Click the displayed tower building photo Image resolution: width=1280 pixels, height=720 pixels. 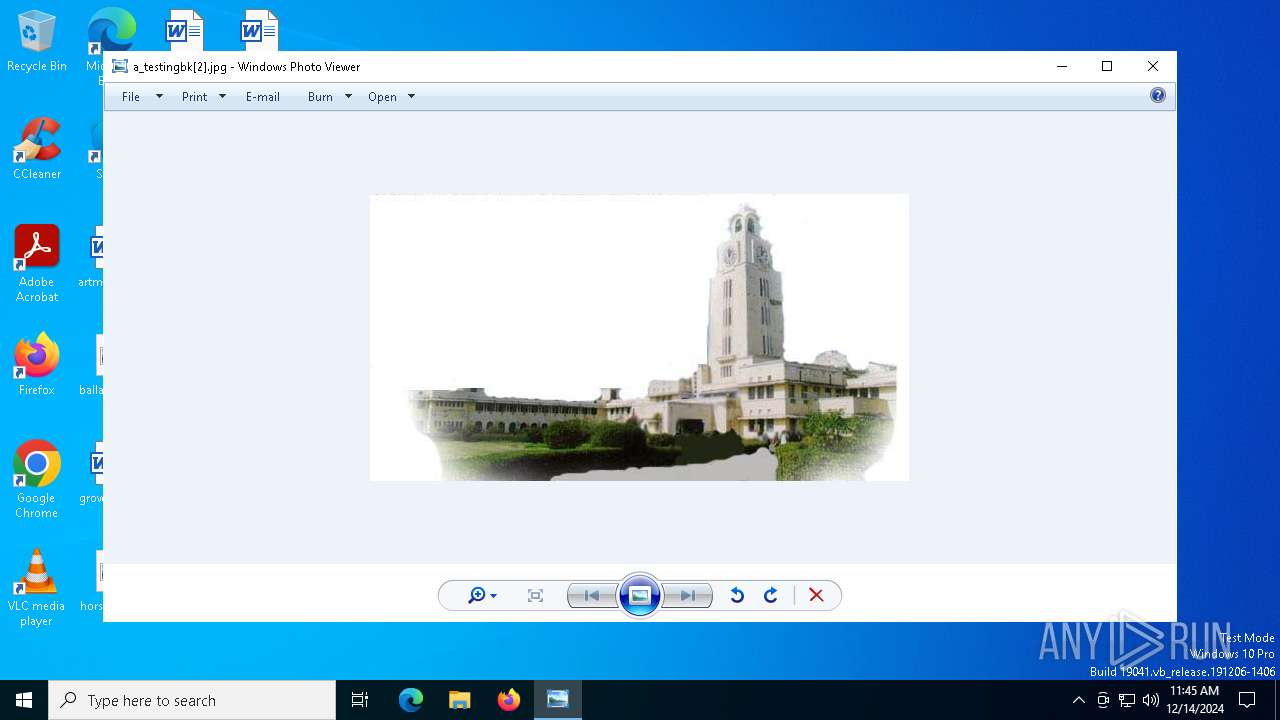[639, 337]
